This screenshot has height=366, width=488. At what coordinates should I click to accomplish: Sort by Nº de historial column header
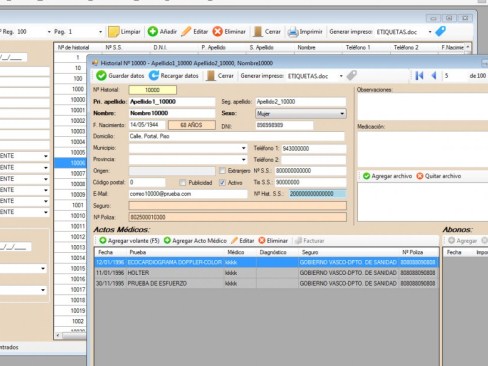point(73,47)
